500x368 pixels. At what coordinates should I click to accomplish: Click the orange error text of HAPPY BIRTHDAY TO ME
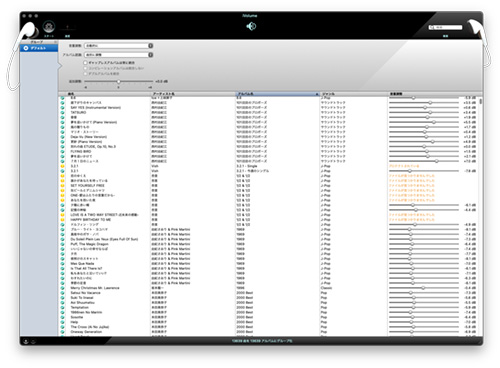coord(412,220)
